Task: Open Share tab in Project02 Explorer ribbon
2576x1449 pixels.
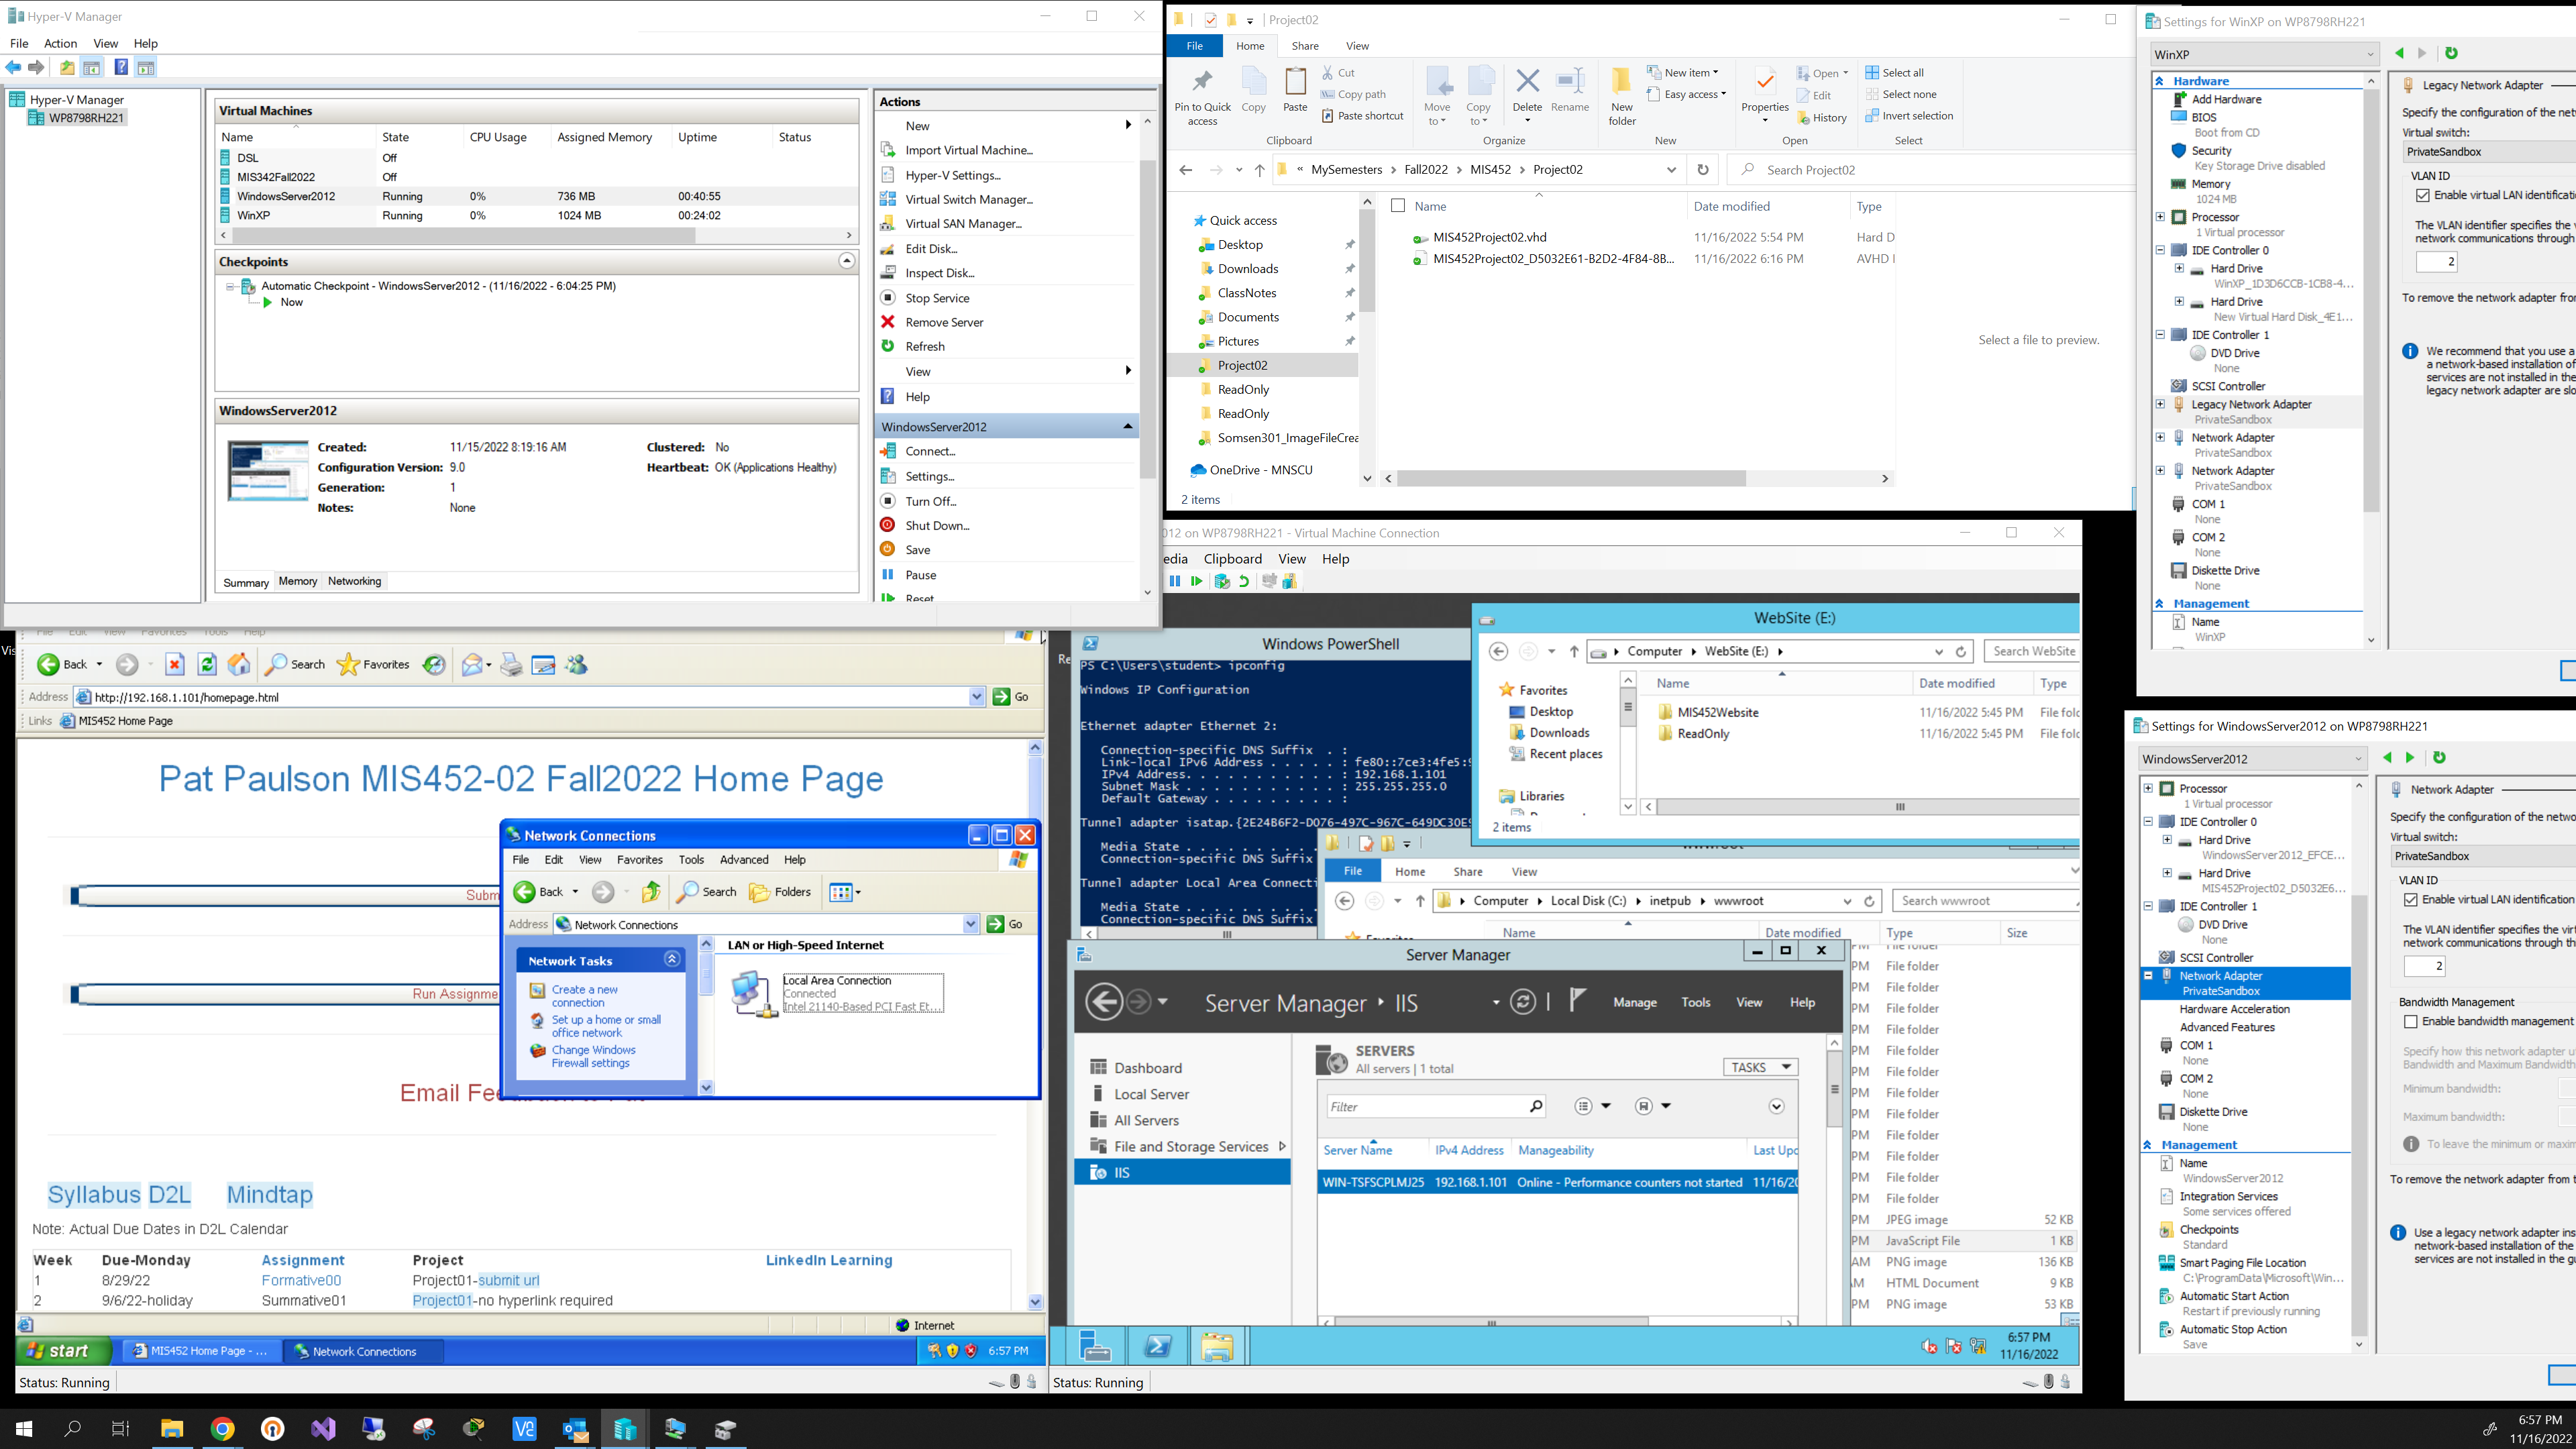Action: point(1304,46)
